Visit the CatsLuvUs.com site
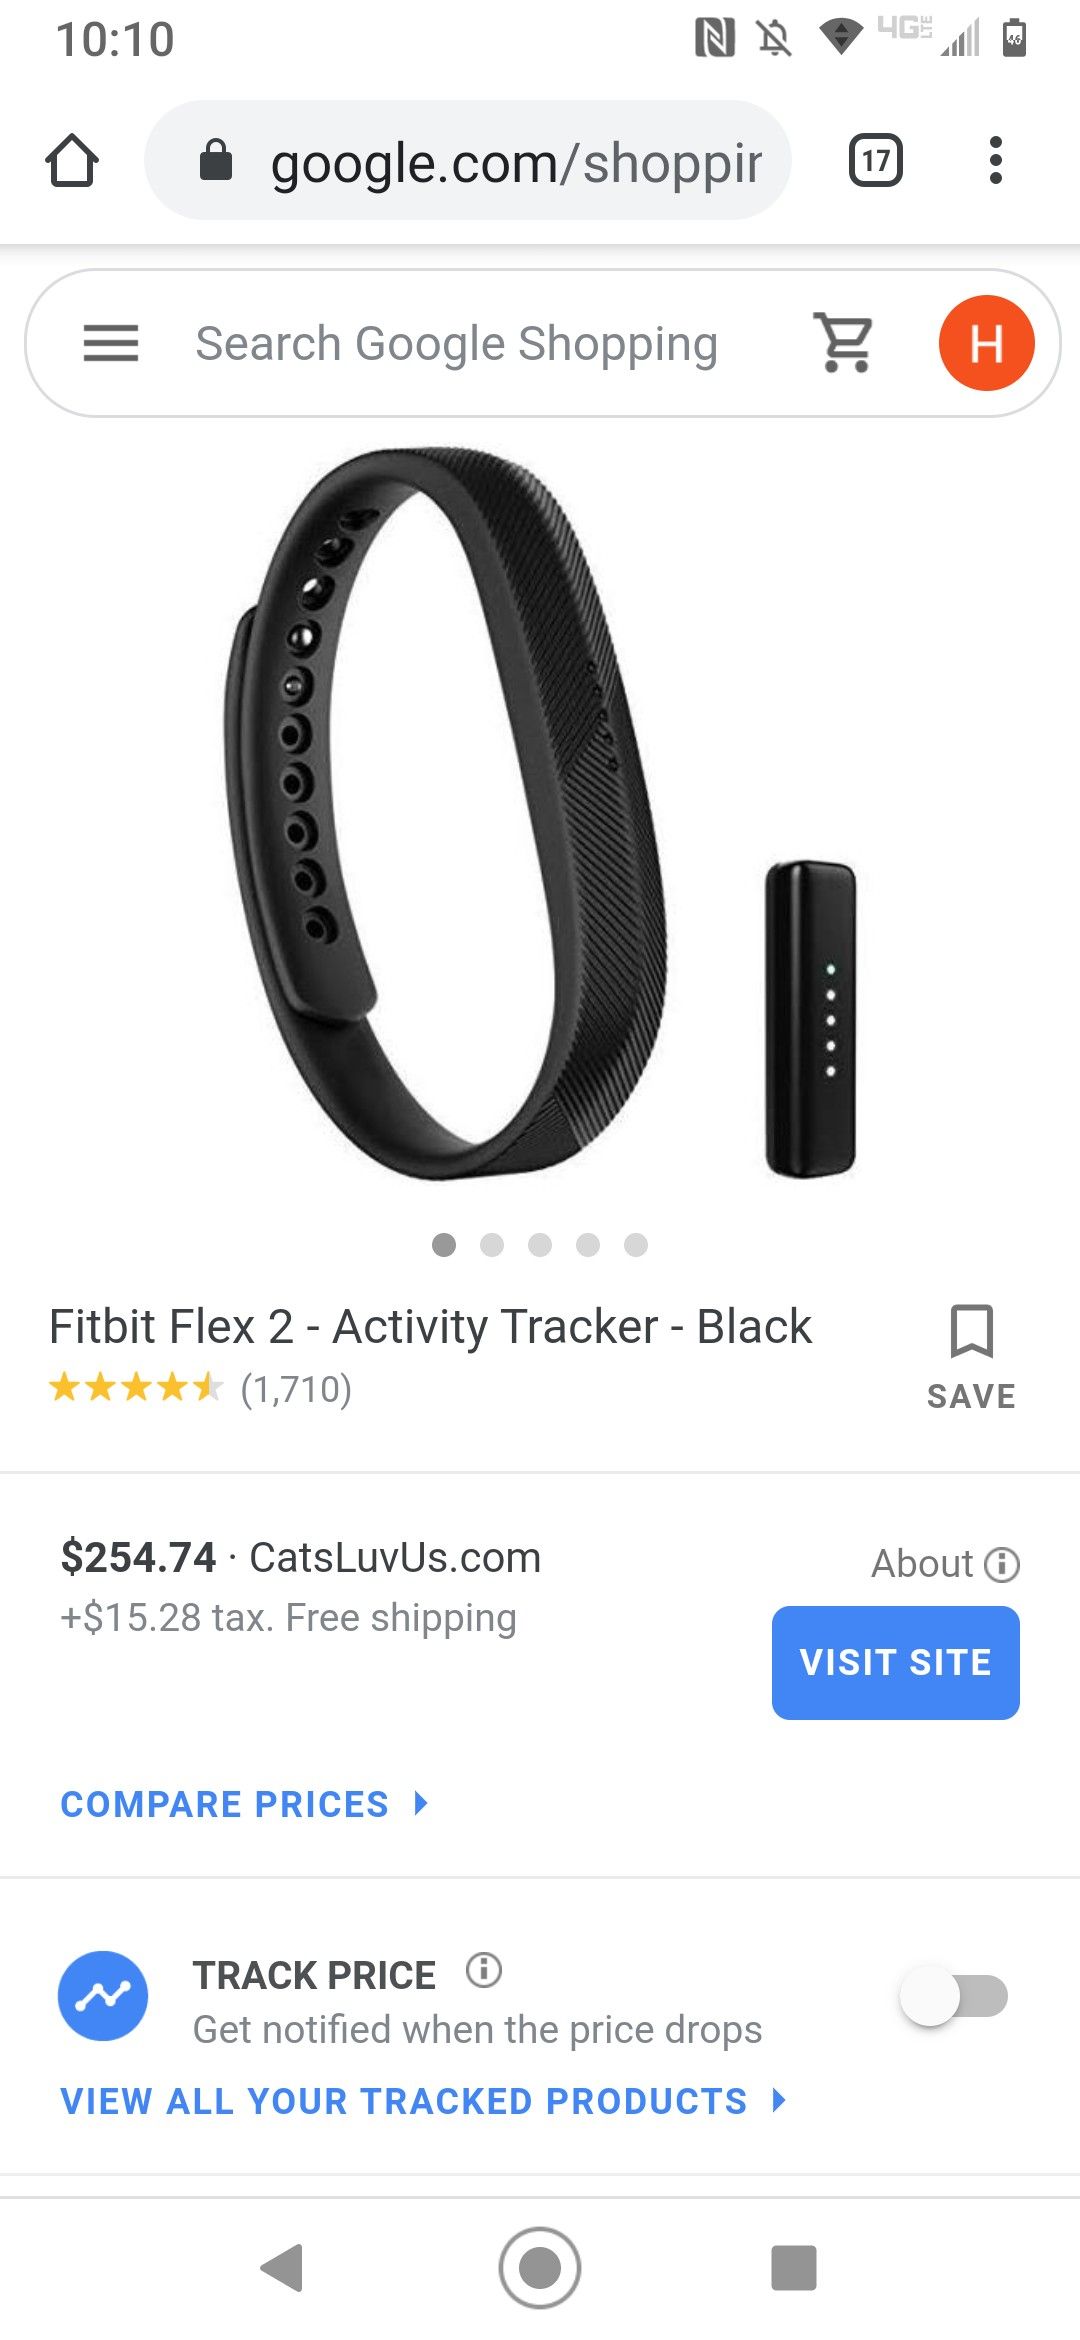 pyautogui.click(x=895, y=1663)
